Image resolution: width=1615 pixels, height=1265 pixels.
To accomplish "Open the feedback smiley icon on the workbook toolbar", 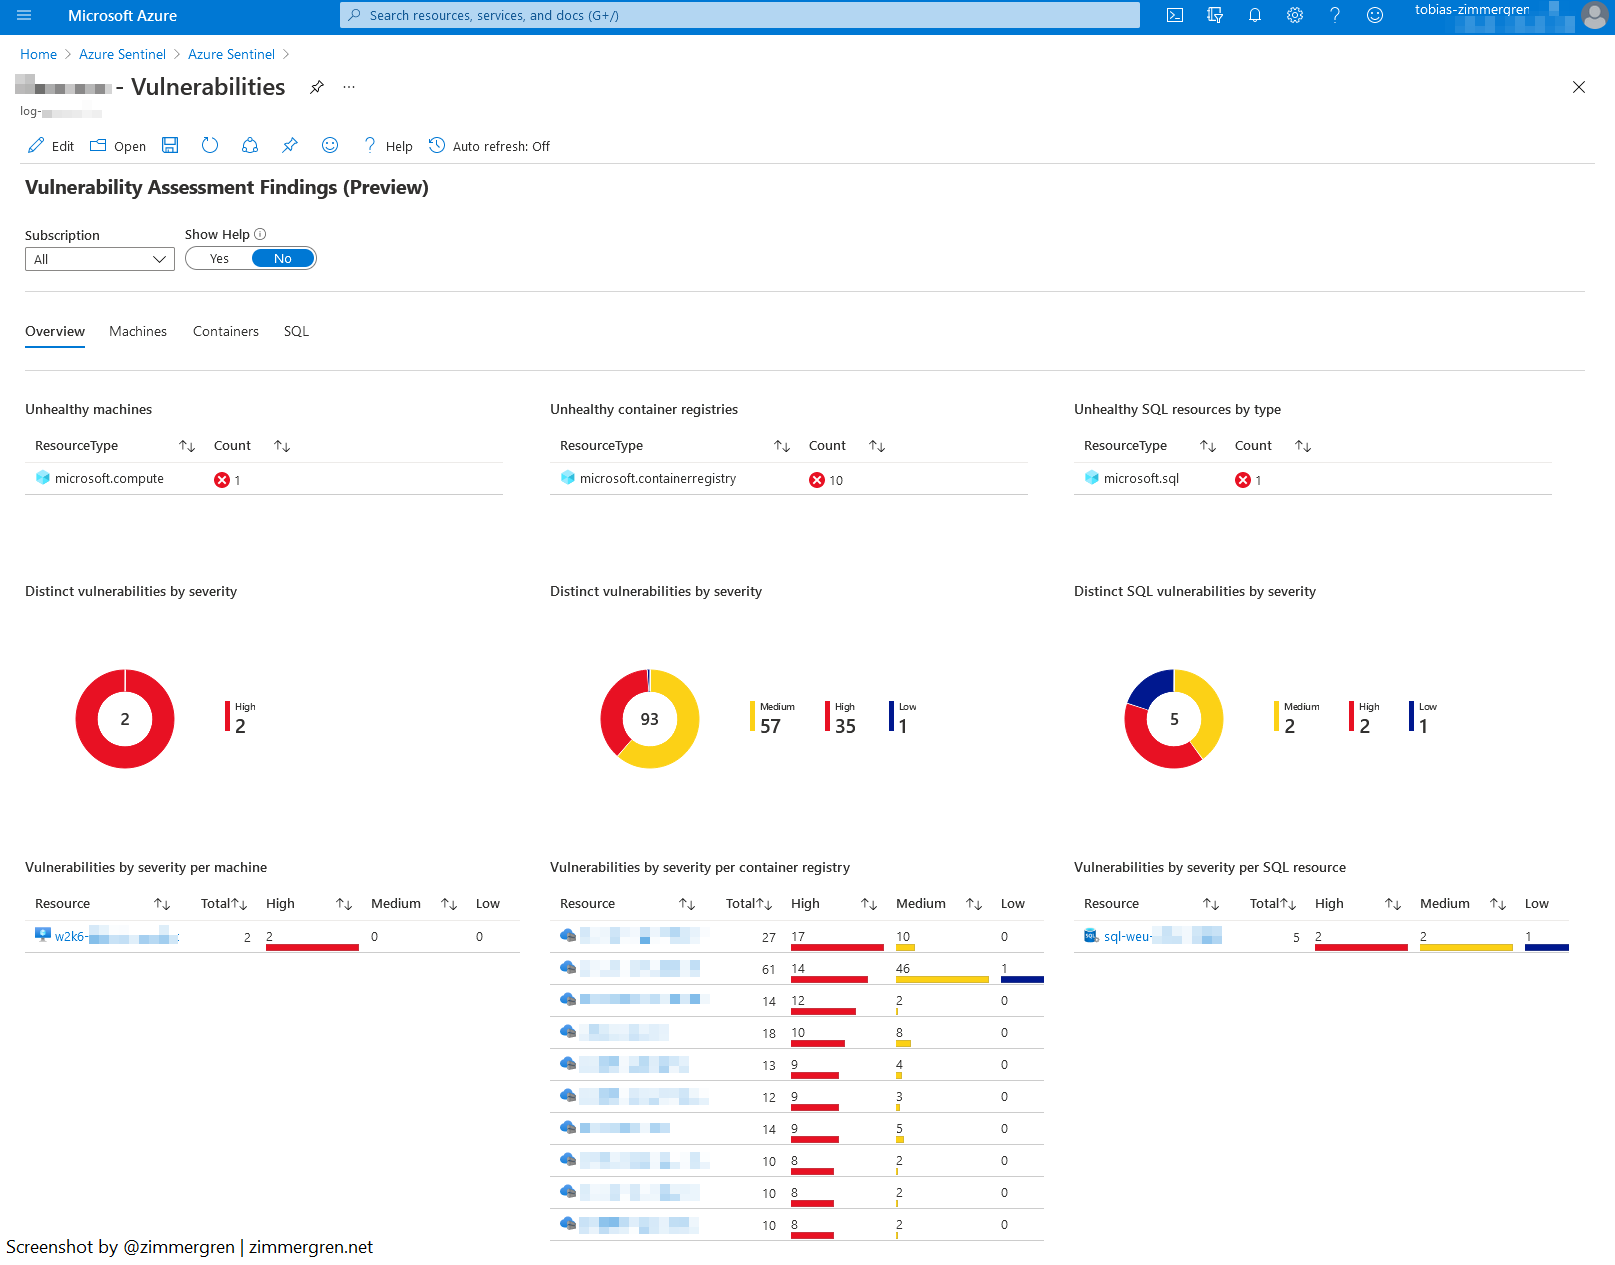I will click(x=329, y=145).
